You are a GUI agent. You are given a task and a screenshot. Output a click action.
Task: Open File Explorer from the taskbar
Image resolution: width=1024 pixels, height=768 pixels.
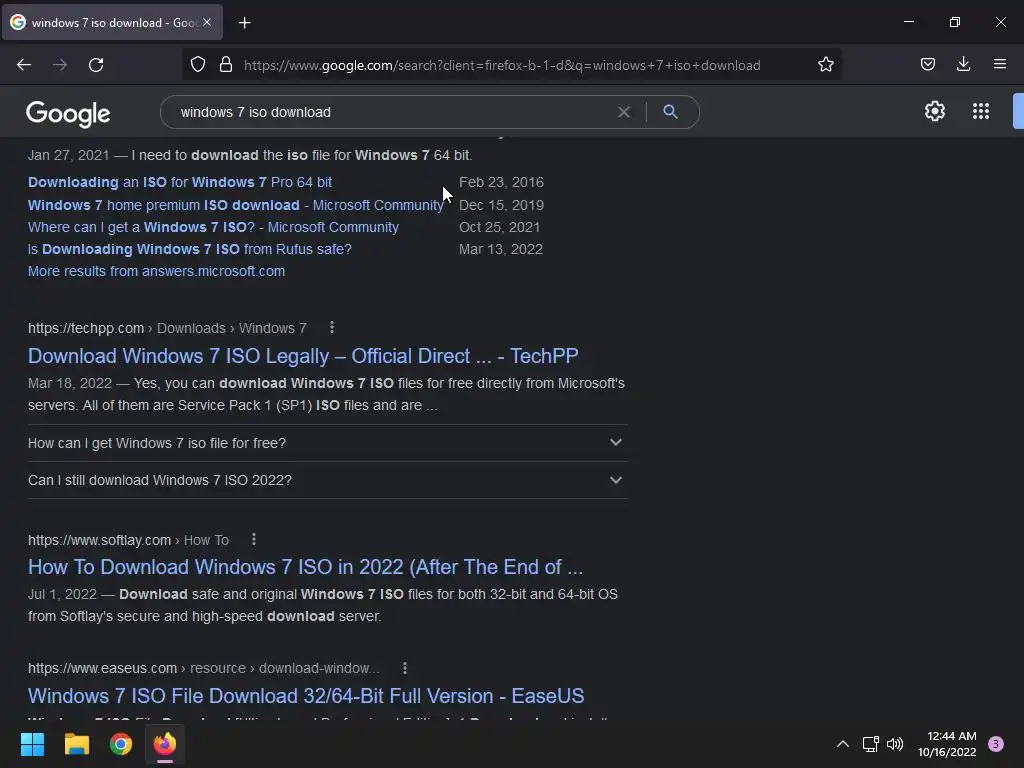[76, 744]
